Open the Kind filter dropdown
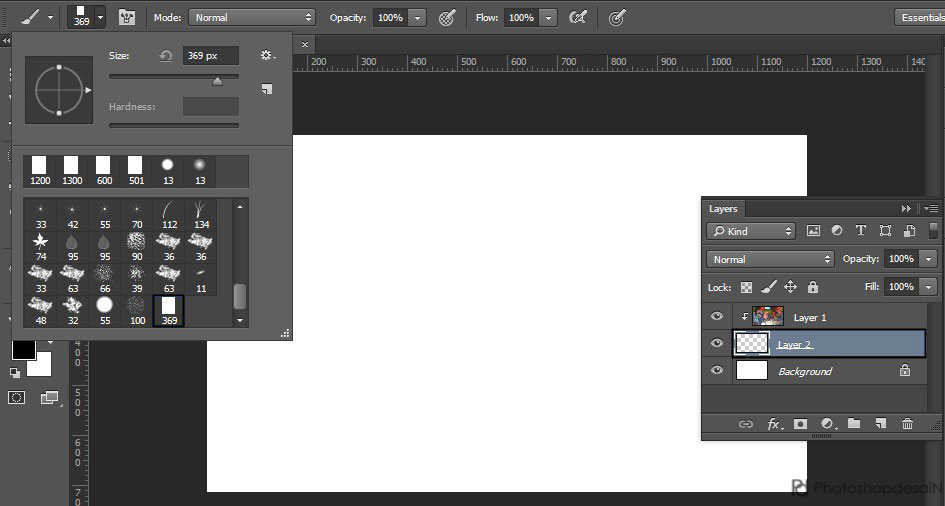 point(751,231)
